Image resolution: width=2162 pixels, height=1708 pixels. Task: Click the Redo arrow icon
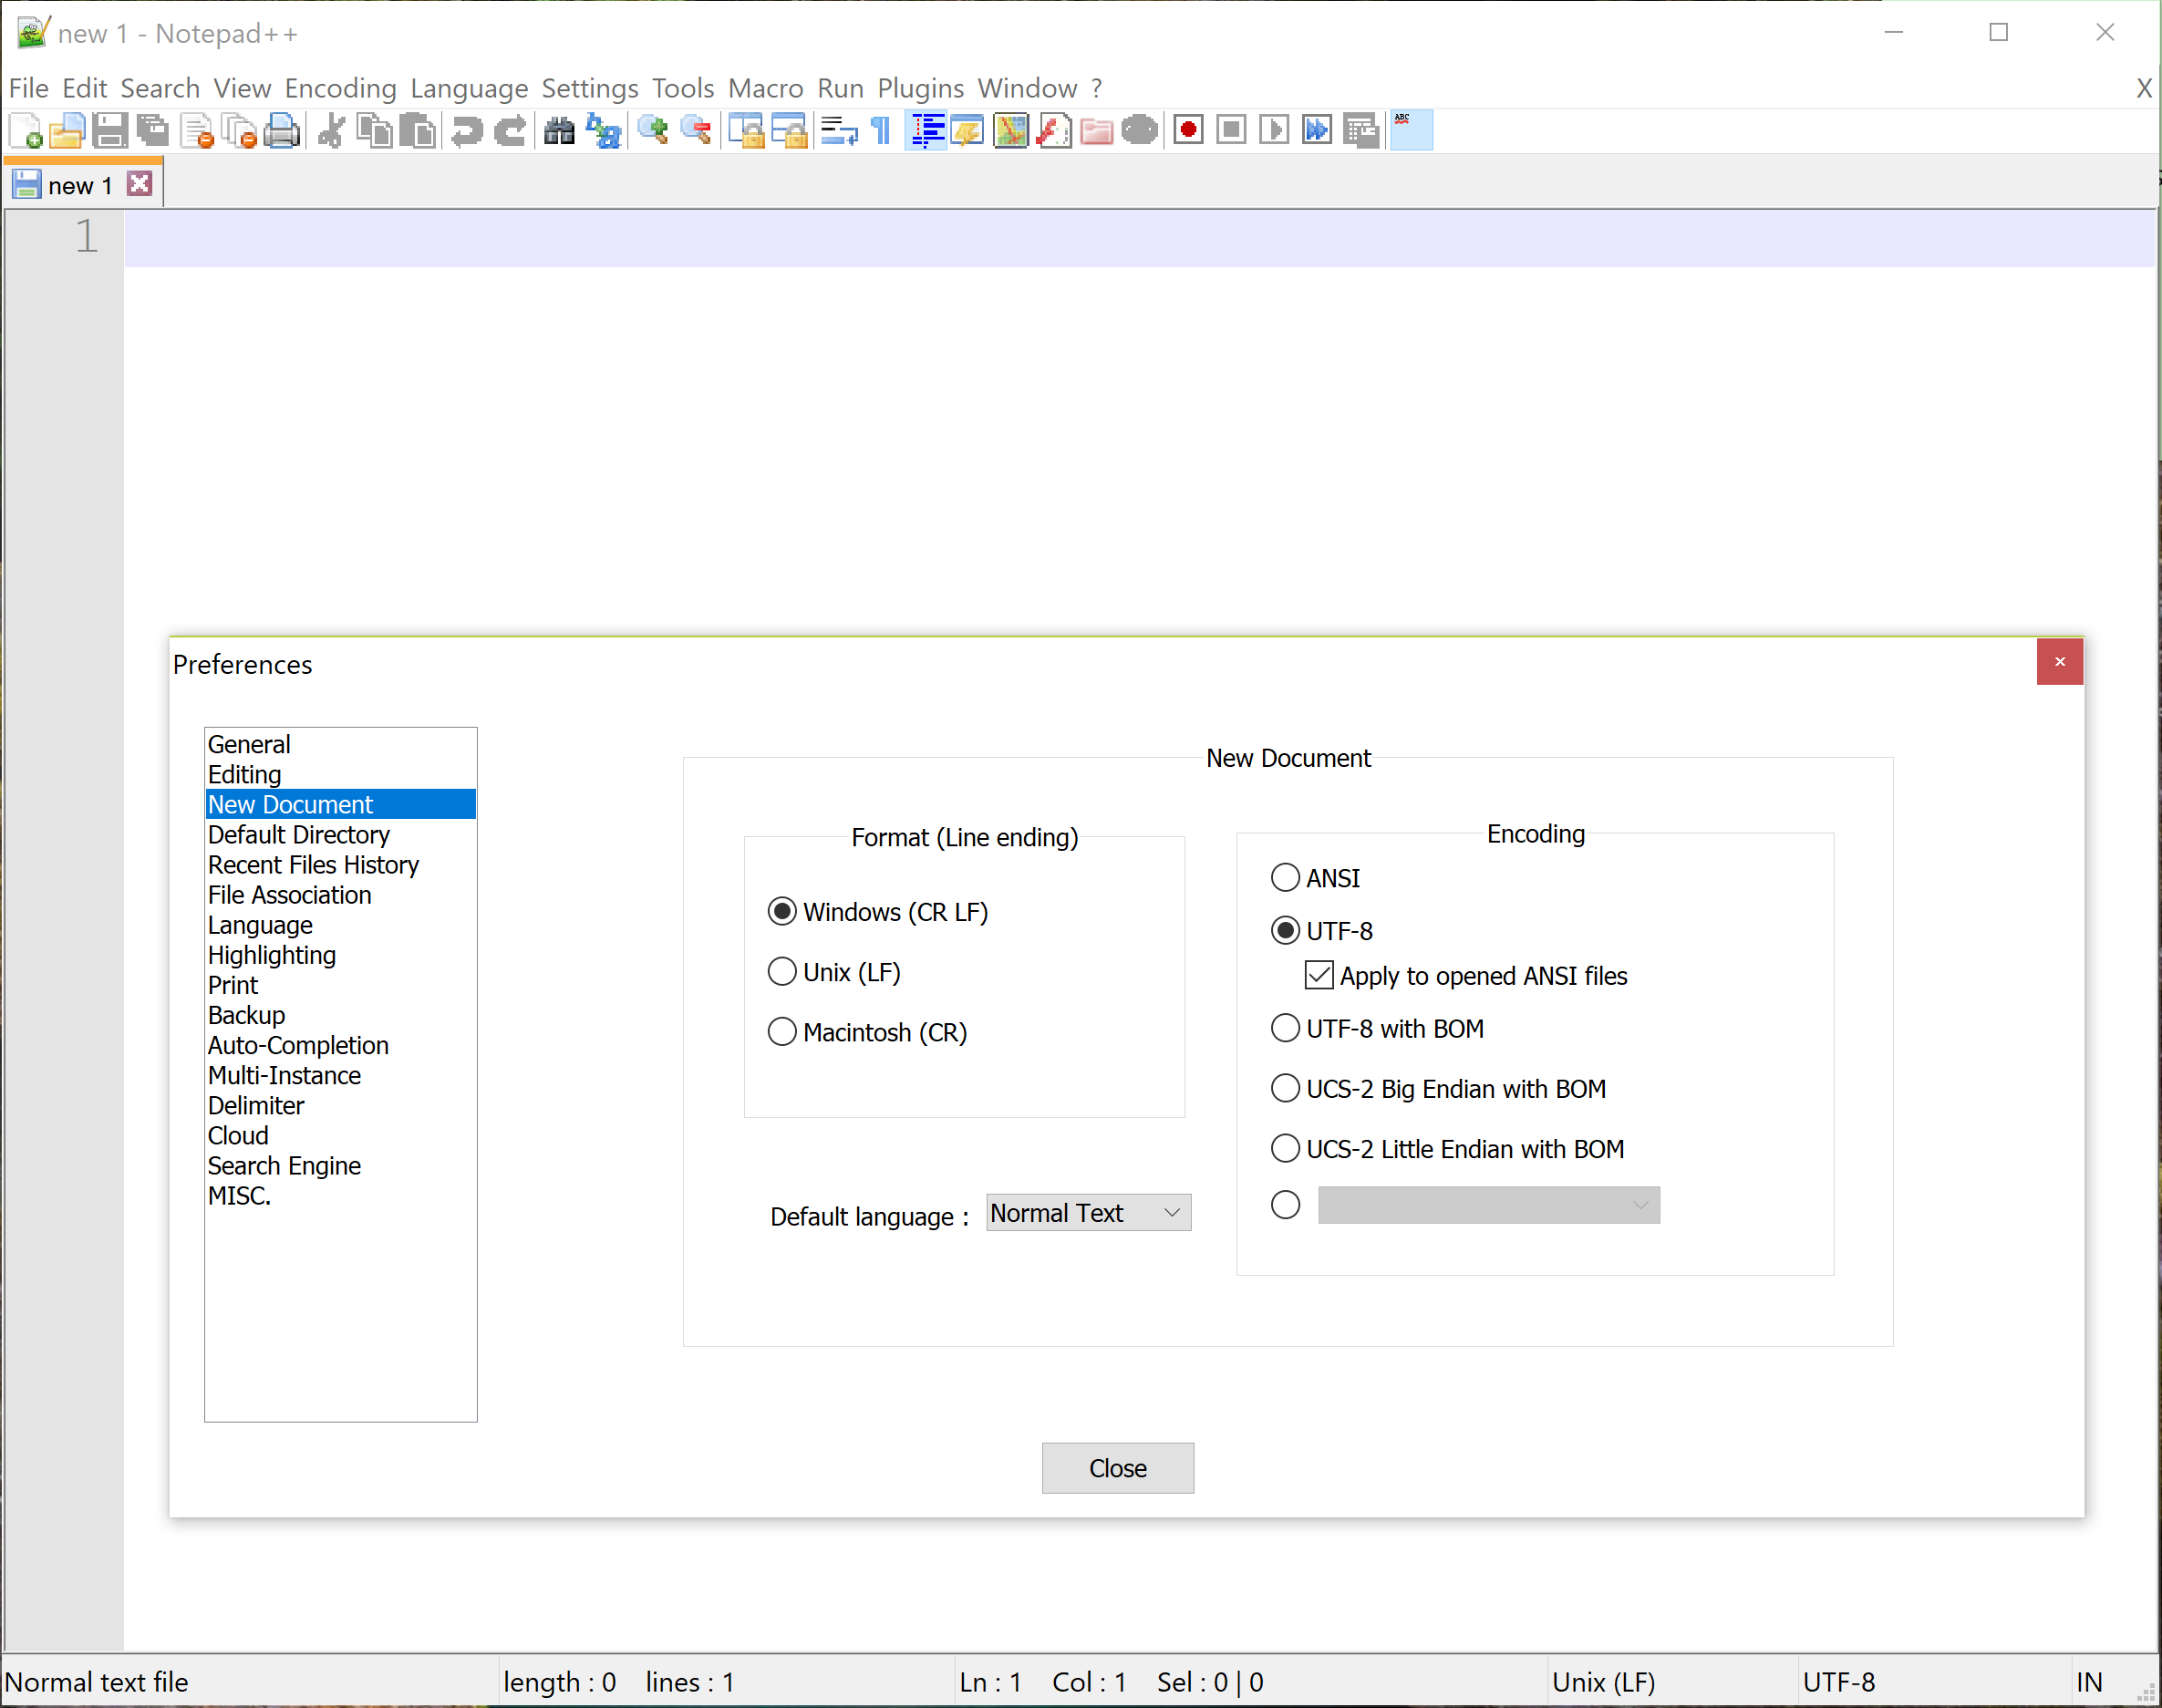pos(509,131)
